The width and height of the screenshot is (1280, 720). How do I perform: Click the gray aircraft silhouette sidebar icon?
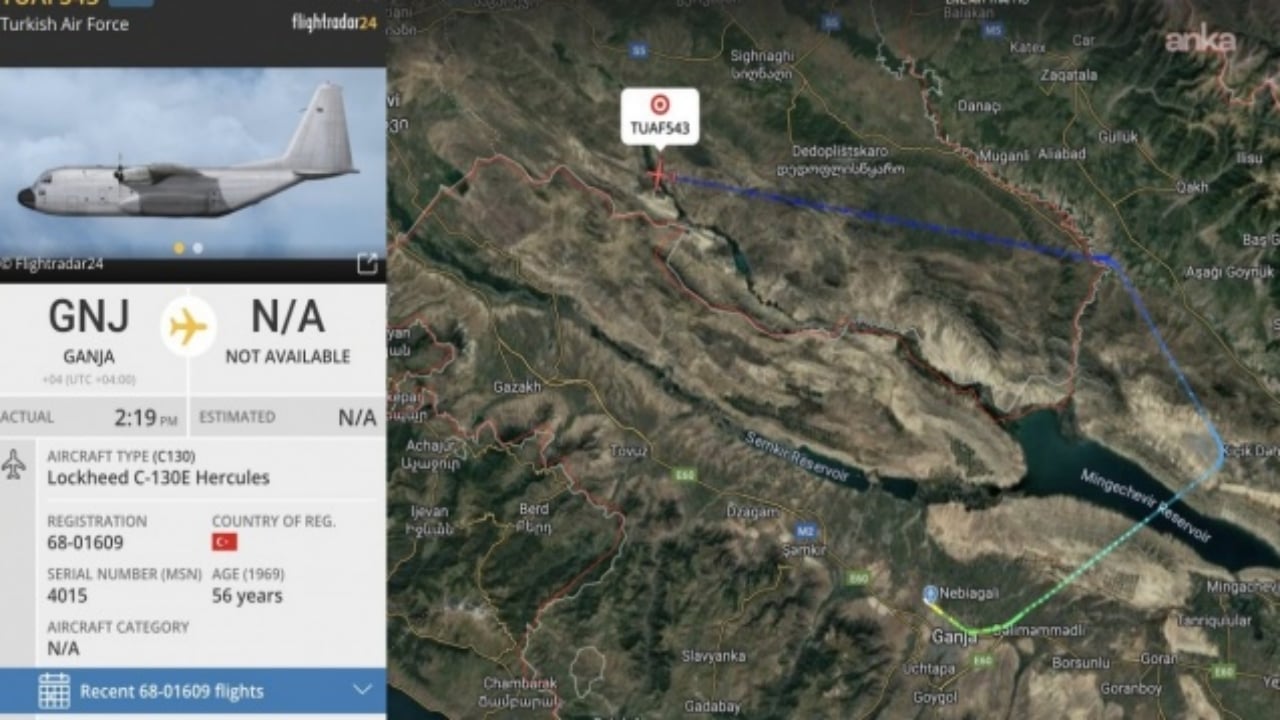coord(14,465)
